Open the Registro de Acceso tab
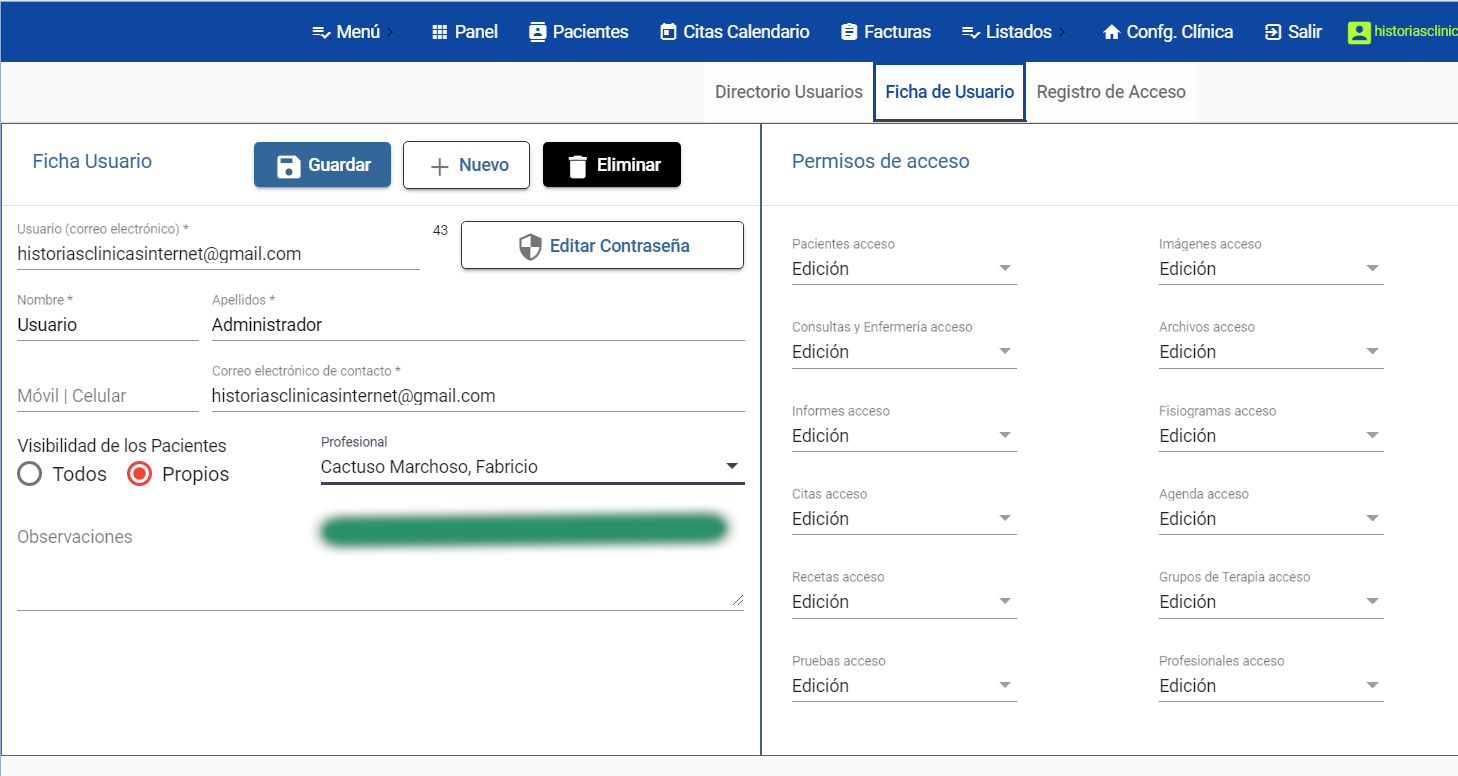 click(x=1111, y=92)
